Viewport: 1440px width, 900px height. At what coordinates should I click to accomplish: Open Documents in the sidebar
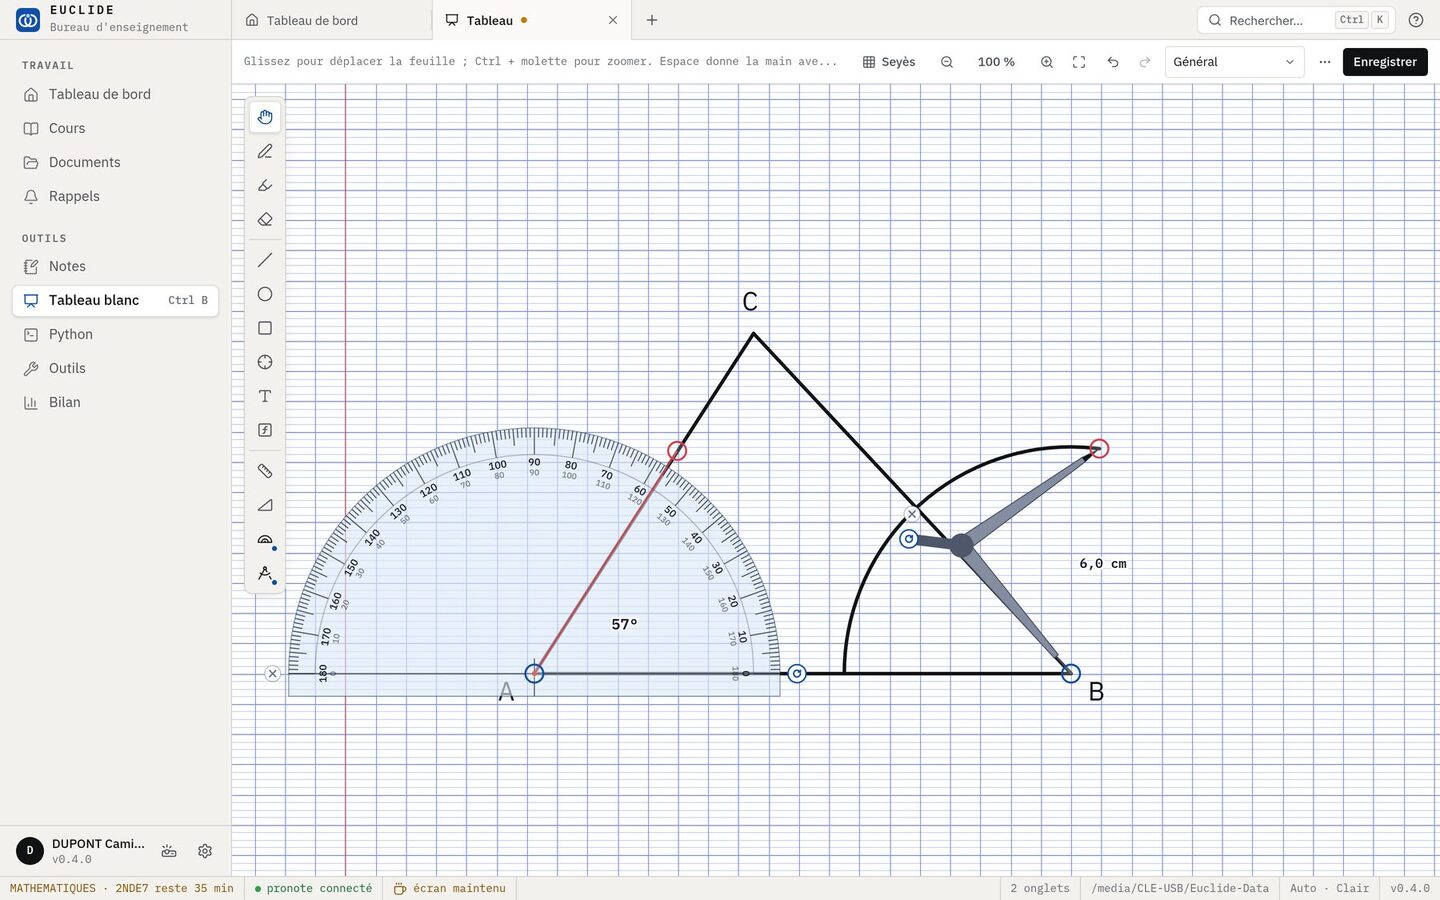(x=115, y=162)
